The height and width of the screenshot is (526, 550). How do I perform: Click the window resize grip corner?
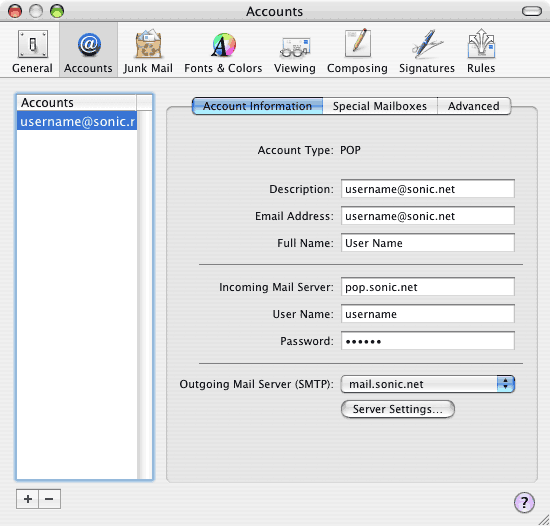543,519
